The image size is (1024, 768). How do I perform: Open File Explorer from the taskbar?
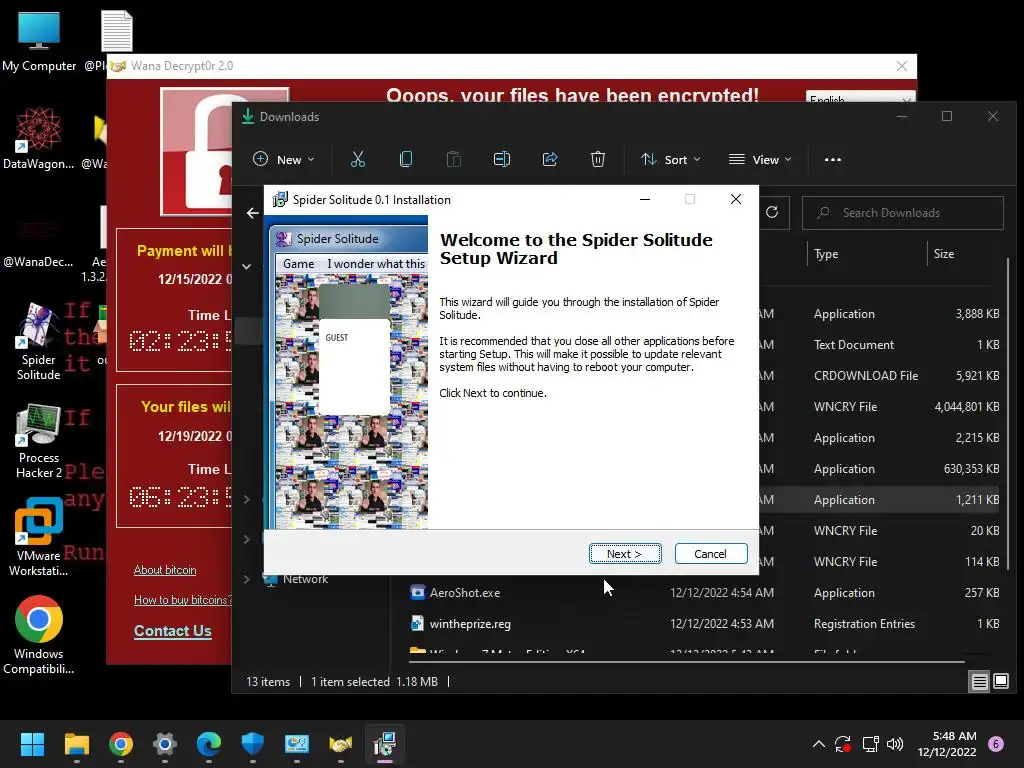point(76,744)
